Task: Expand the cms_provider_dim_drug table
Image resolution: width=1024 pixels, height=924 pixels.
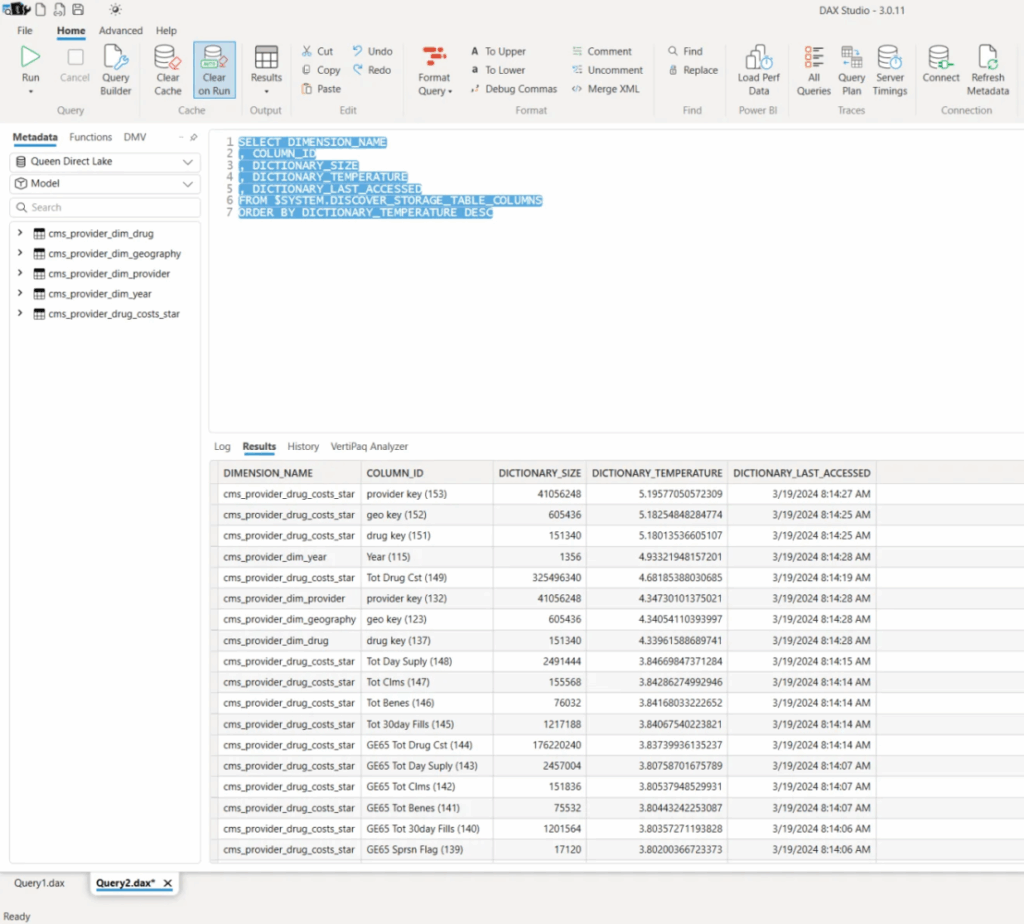Action: 20,232
